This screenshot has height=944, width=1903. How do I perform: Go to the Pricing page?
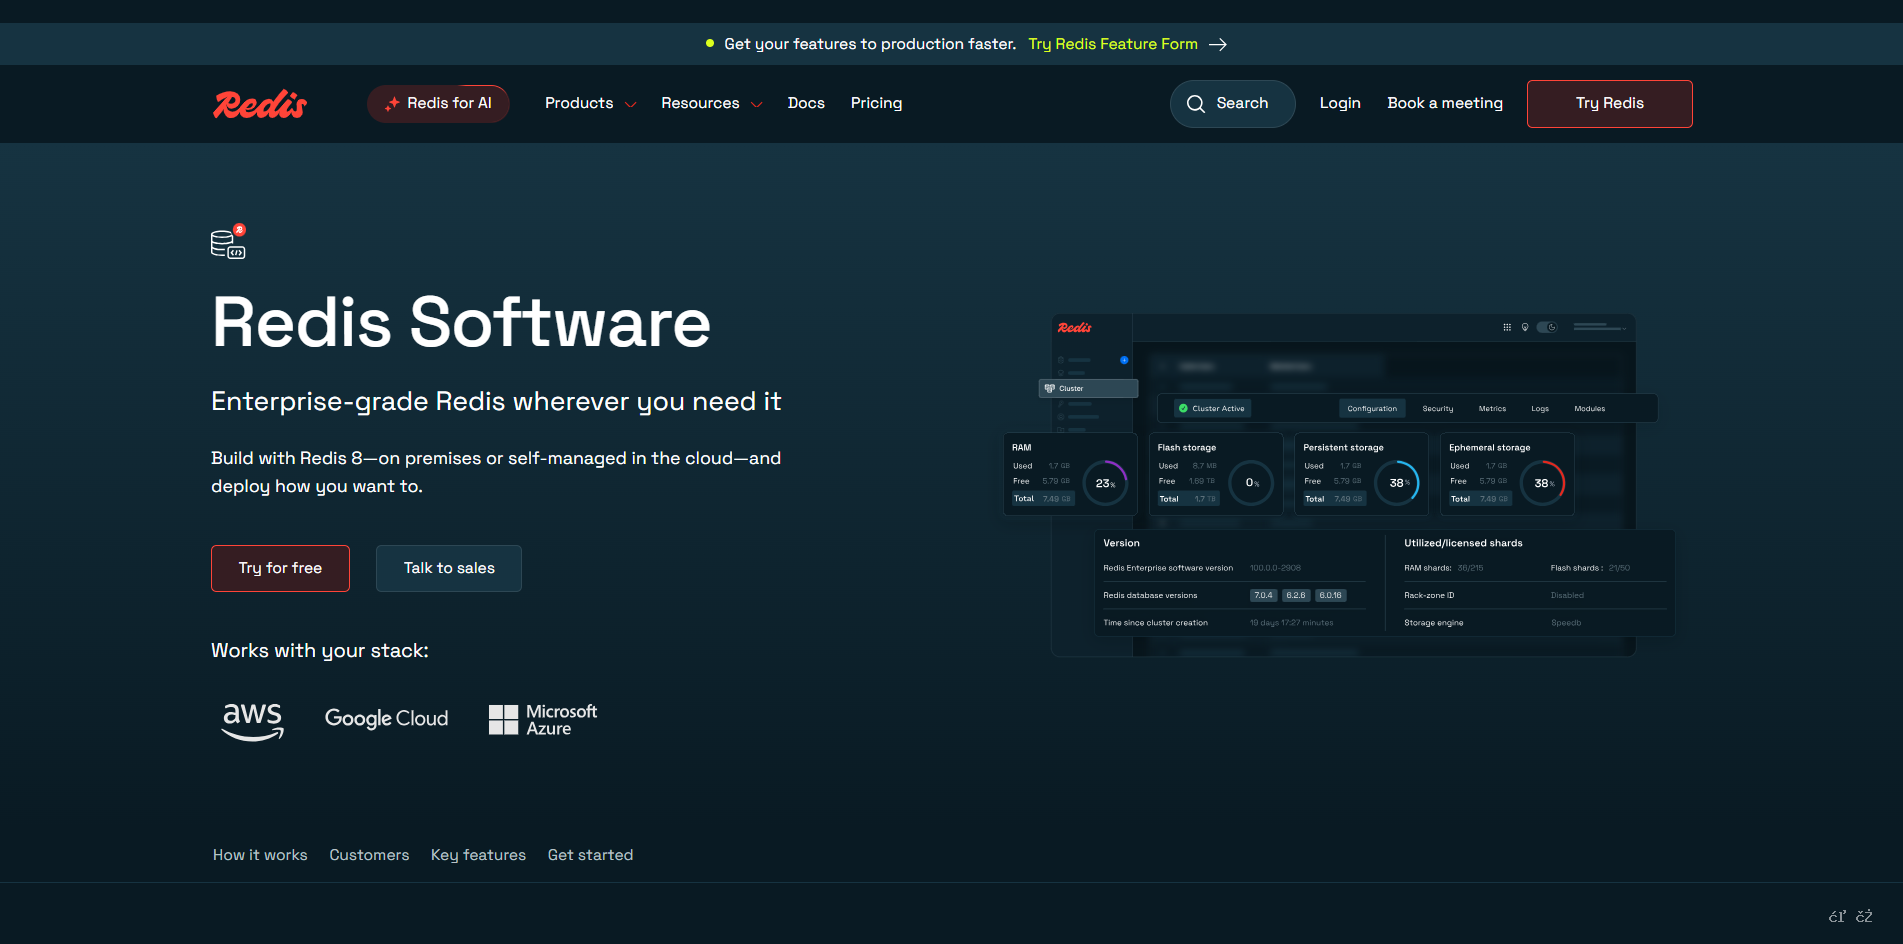pos(876,104)
